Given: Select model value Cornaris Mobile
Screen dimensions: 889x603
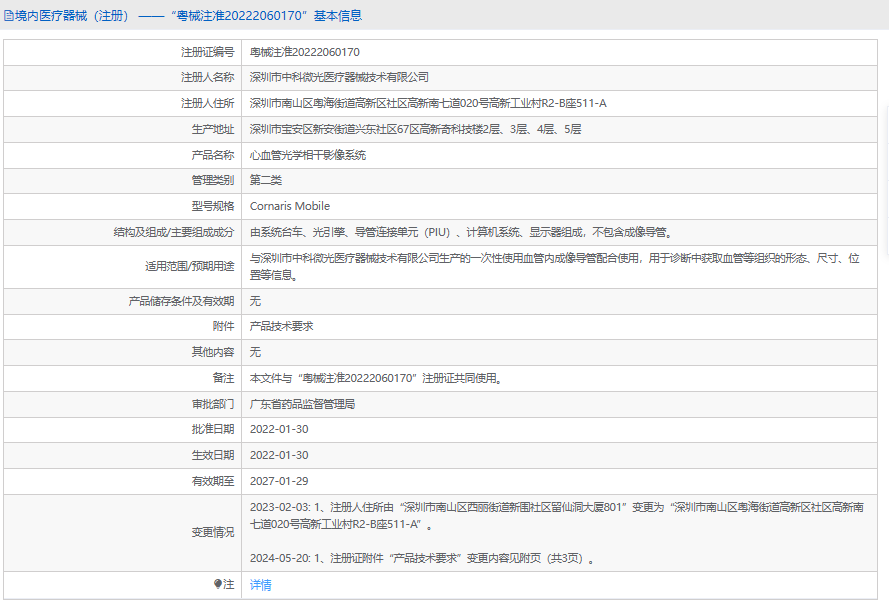Looking at the screenshot, I should point(290,206).
